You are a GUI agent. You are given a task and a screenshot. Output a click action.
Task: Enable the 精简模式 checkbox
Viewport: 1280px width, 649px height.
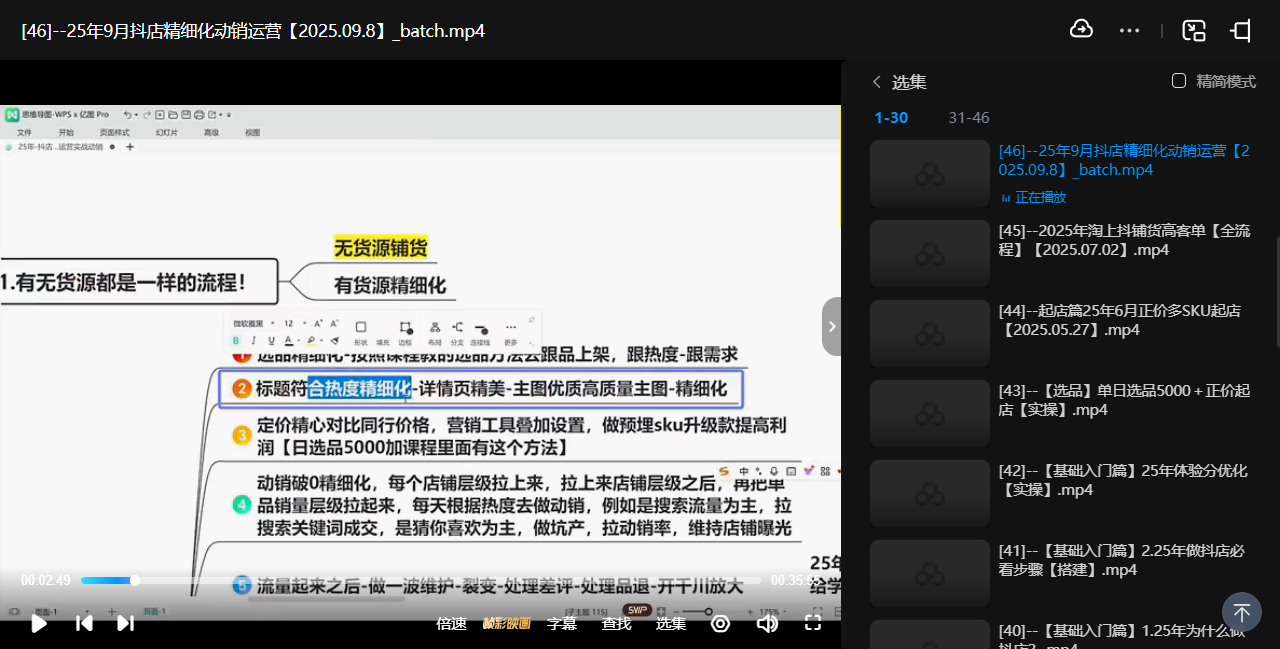coord(1179,81)
